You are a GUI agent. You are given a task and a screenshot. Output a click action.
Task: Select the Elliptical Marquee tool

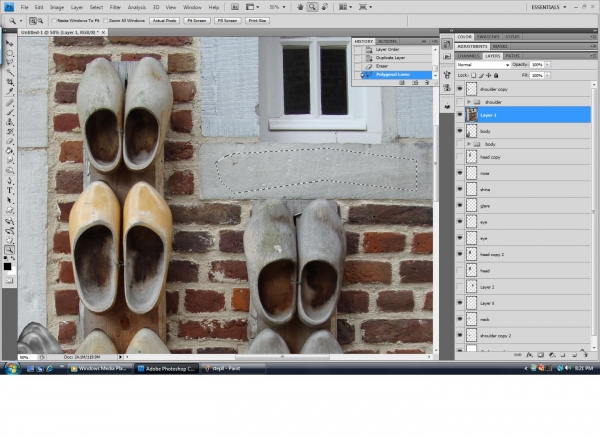(x=10, y=53)
